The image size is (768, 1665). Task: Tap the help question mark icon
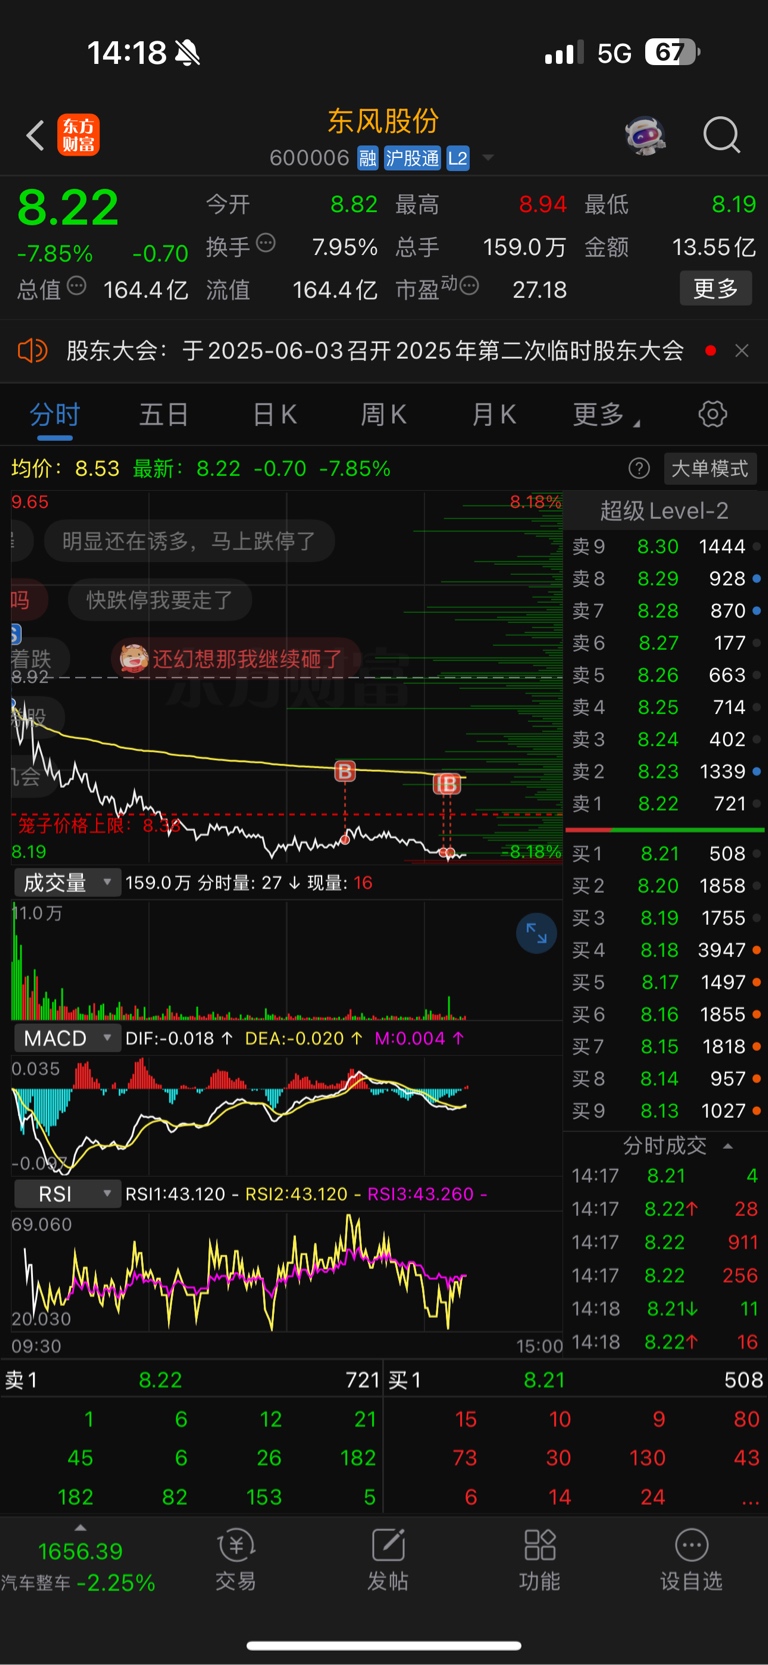pyautogui.click(x=639, y=468)
